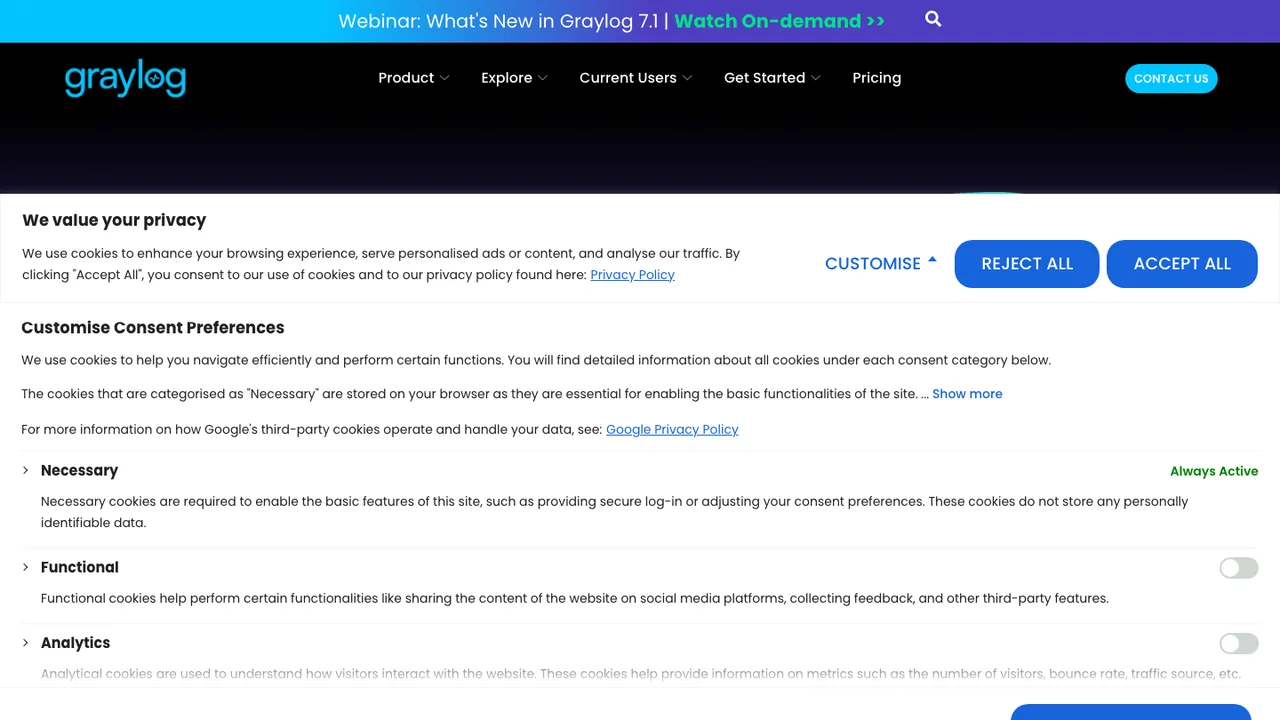The width and height of the screenshot is (1280, 720).
Task: Open the Product dropdown menu
Action: [x=414, y=78]
